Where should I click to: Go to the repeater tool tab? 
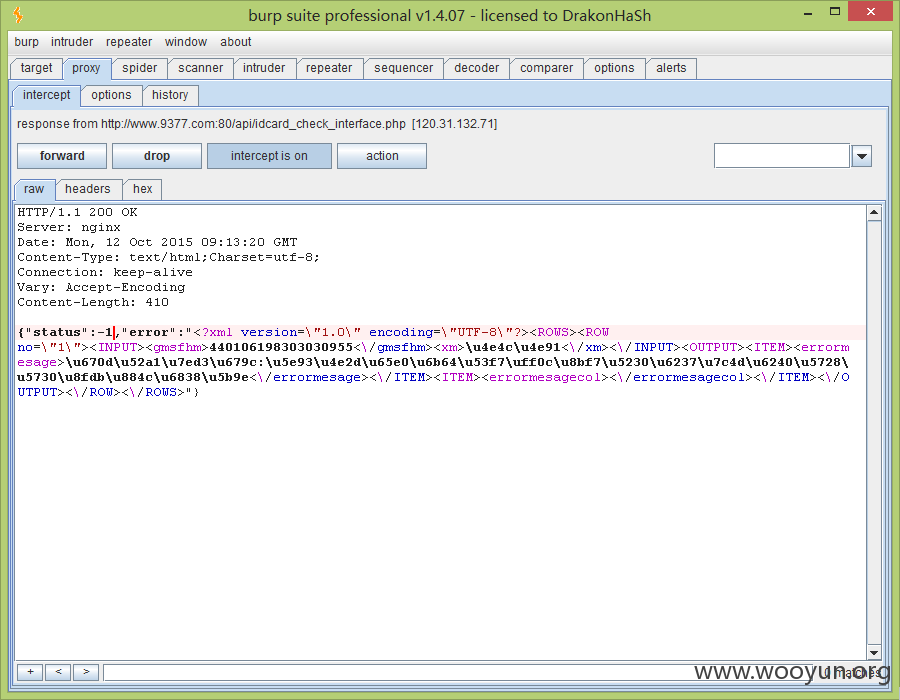329,68
